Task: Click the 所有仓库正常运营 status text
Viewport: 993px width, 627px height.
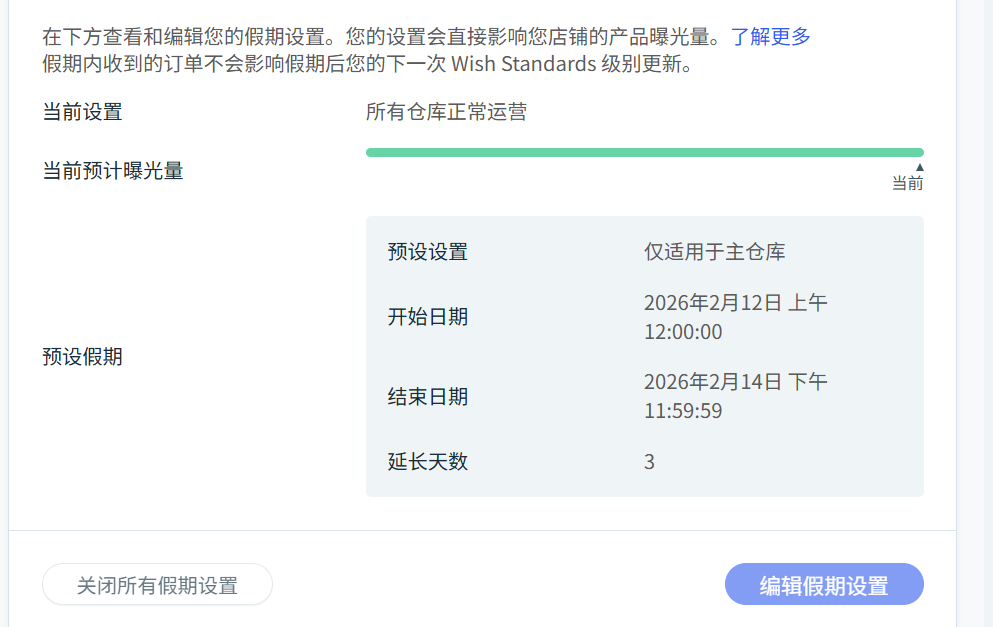Action: [x=446, y=112]
